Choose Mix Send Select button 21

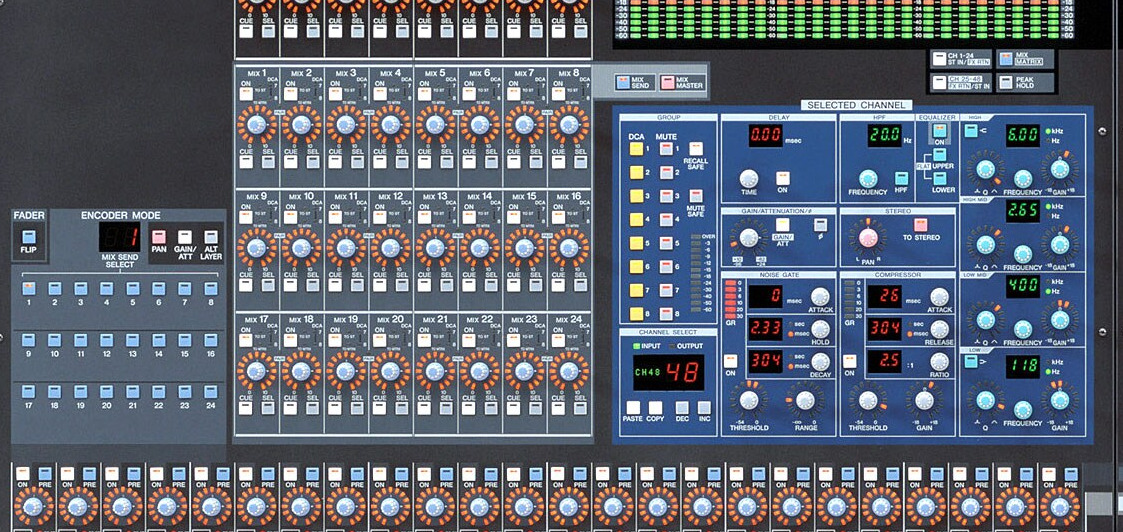[x=132, y=392]
